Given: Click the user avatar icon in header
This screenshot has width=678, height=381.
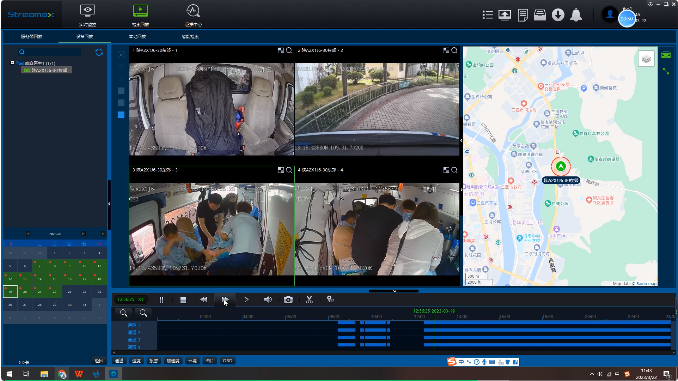Looking at the screenshot, I should point(610,15).
